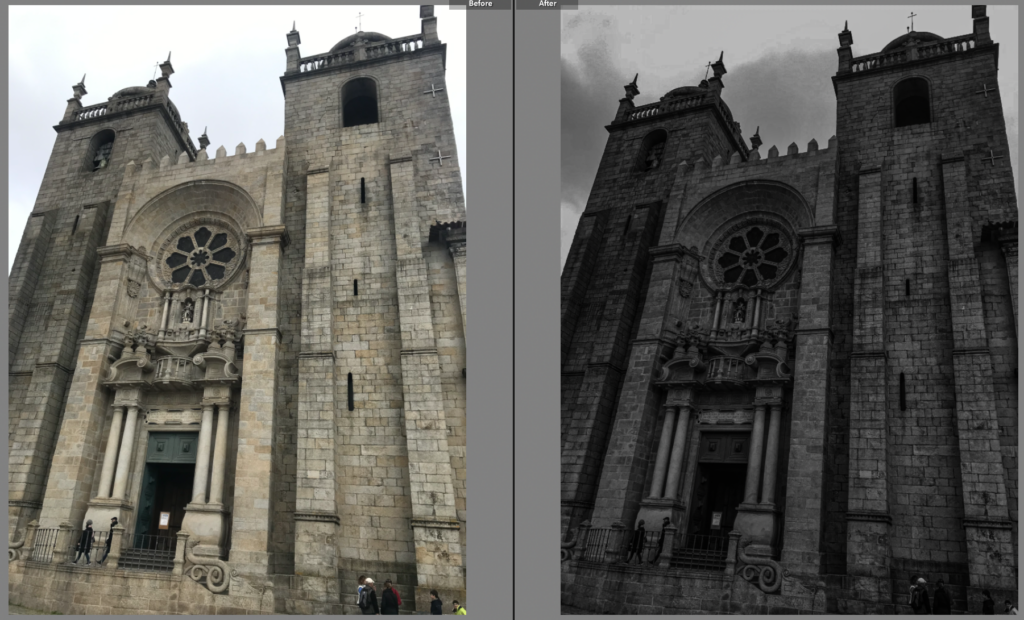This screenshot has width=1024, height=620.
Task: Click the Before label tab
Action: click(x=480, y=4)
